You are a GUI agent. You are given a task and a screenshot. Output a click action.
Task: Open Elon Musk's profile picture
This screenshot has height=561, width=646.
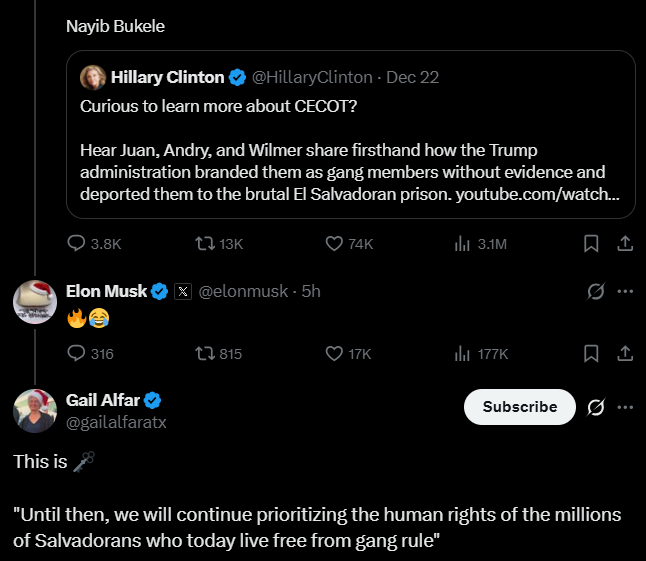pyautogui.click(x=34, y=301)
